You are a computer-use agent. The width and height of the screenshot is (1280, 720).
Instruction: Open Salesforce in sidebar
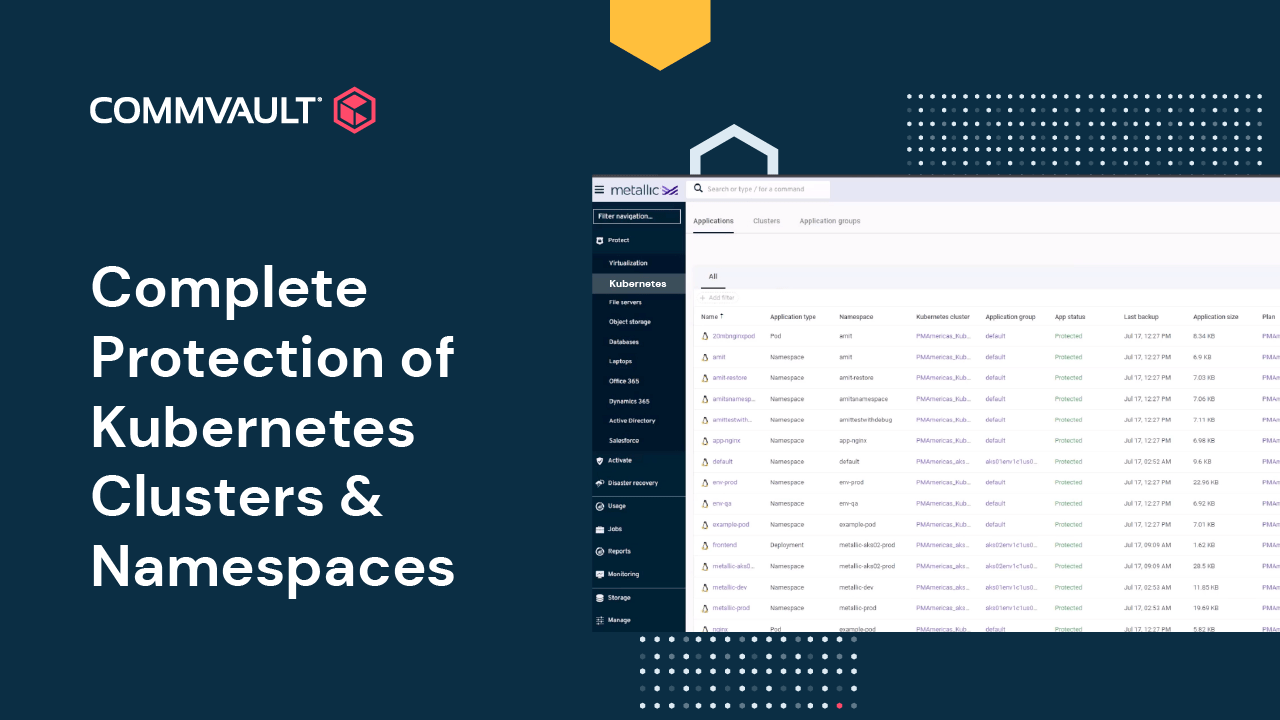[624, 440]
